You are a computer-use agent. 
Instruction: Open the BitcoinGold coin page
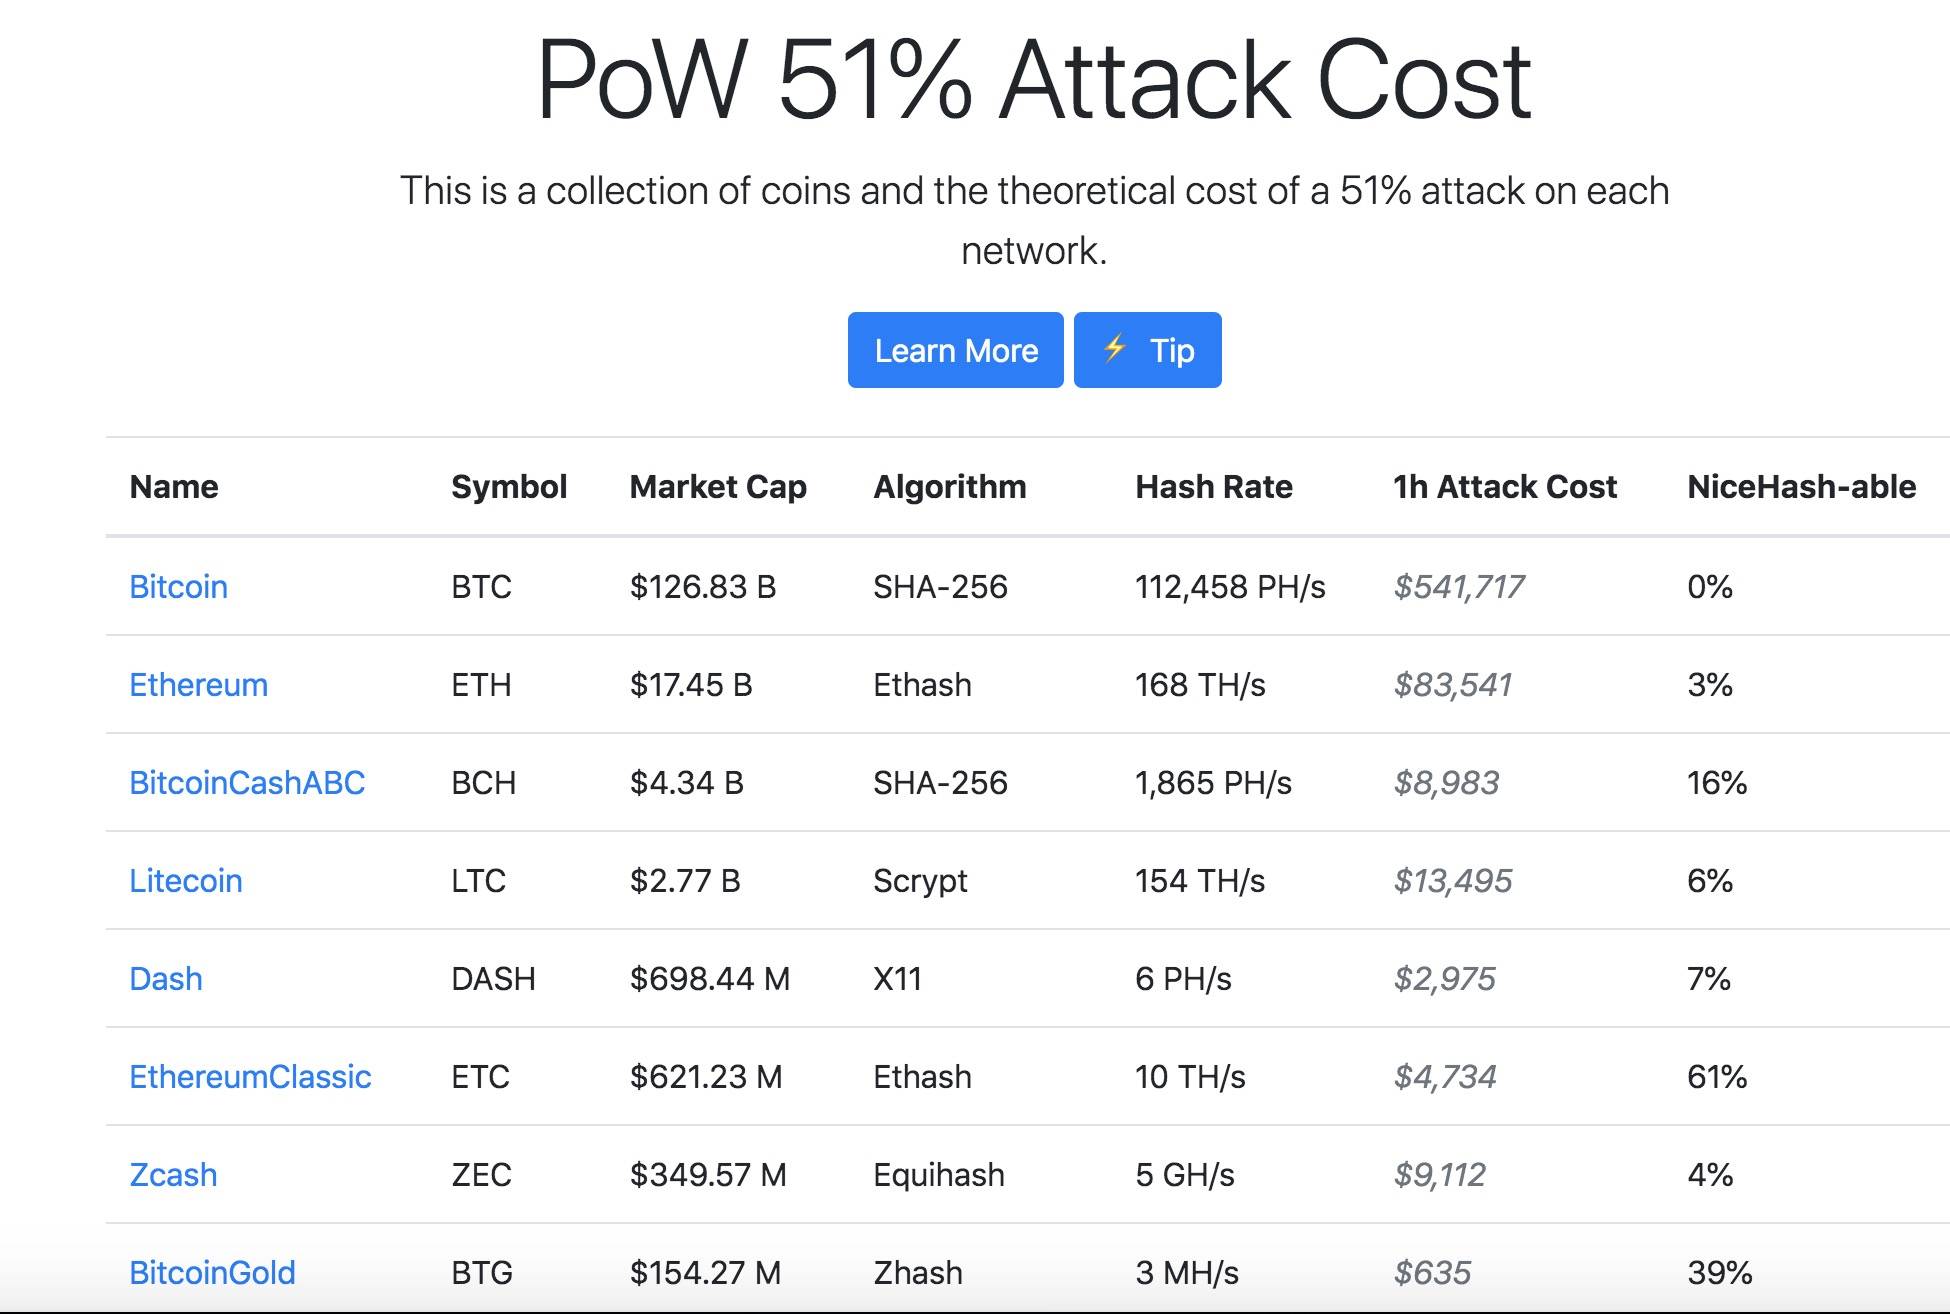[x=212, y=1273]
